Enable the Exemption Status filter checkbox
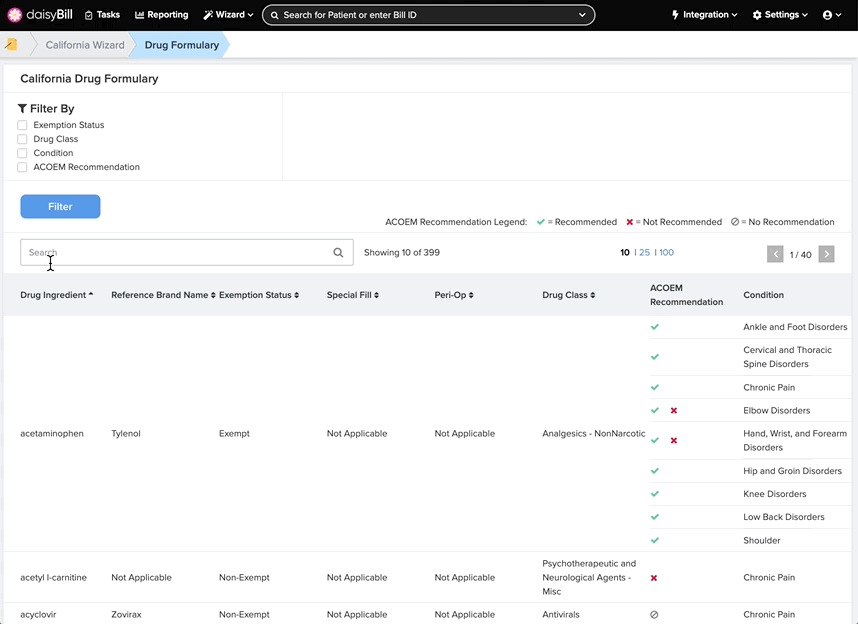Image resolution: width=858 pixels, height=624 pixels. 22,125
